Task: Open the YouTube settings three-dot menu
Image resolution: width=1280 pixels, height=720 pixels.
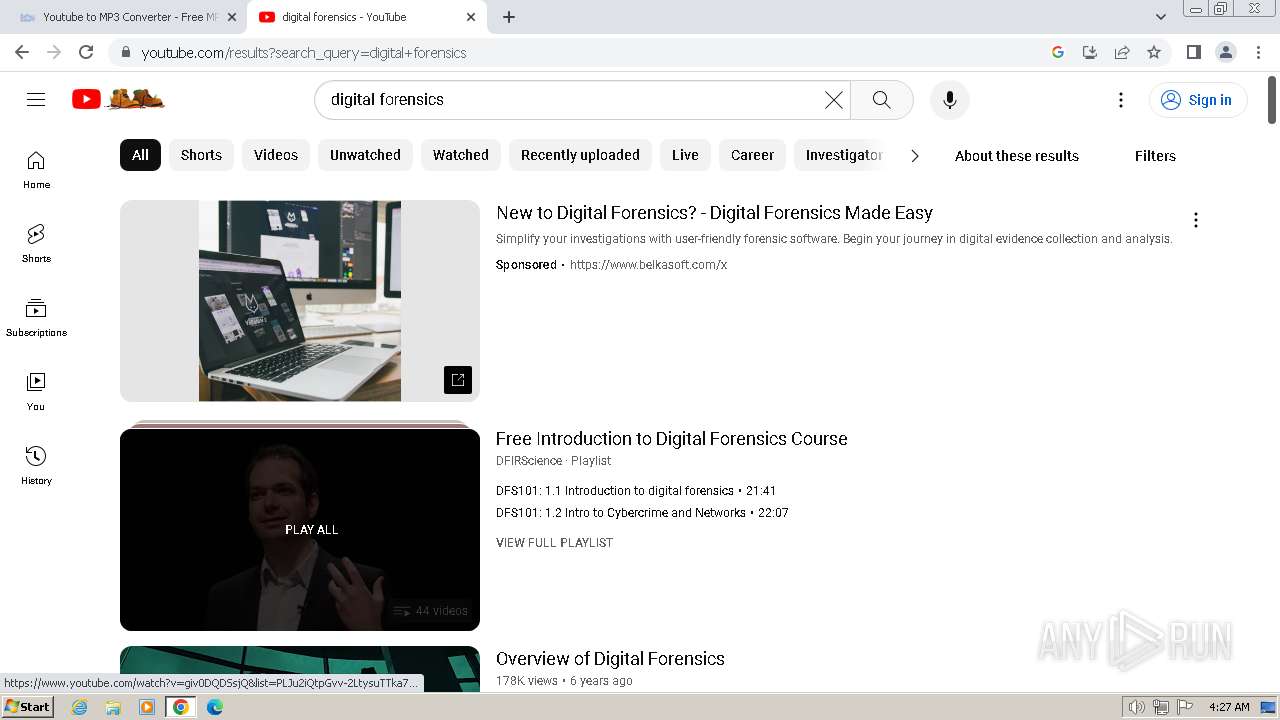Action: [x=1121, y=100]
